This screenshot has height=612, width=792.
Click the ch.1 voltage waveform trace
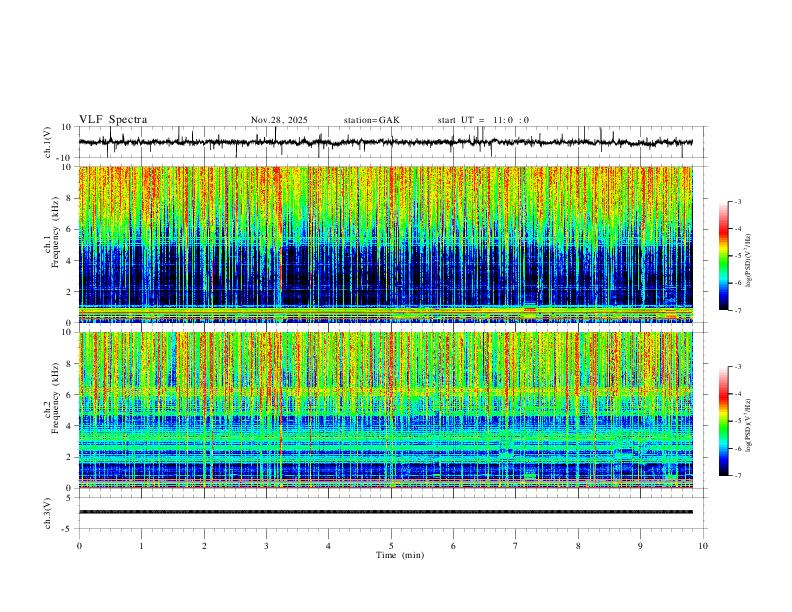pyautogui.click(x=385, y=142)
